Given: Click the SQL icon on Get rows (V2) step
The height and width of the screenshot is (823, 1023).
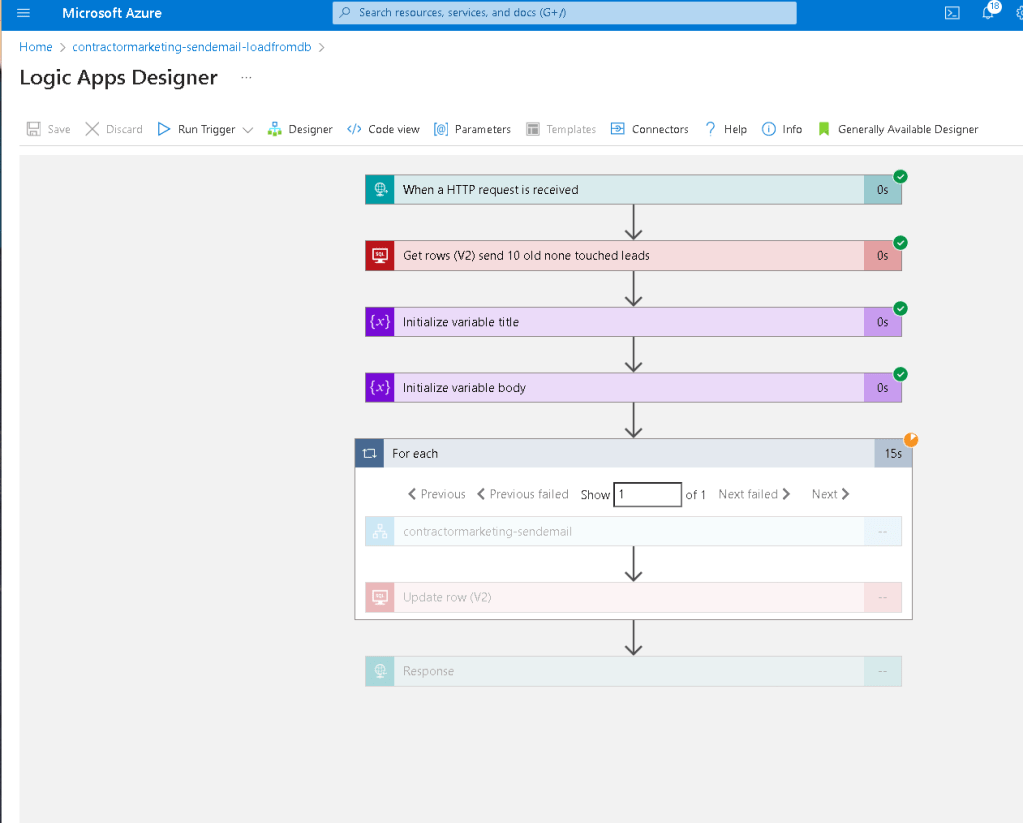Looking at the screenshot, I should (x=380, y=256).
